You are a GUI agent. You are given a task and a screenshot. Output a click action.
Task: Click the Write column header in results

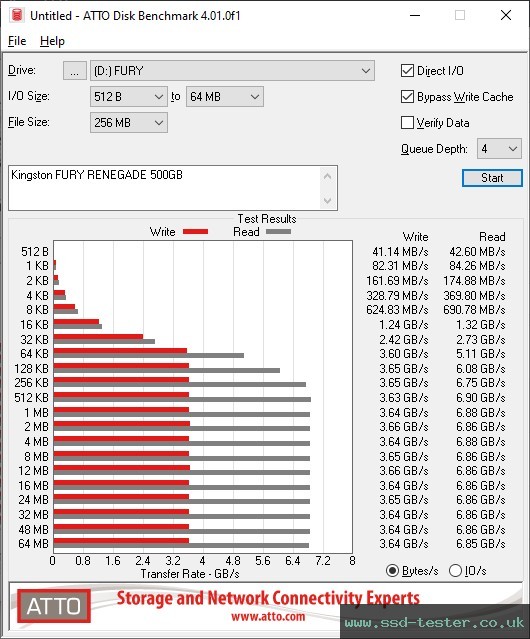coord(416,237)
